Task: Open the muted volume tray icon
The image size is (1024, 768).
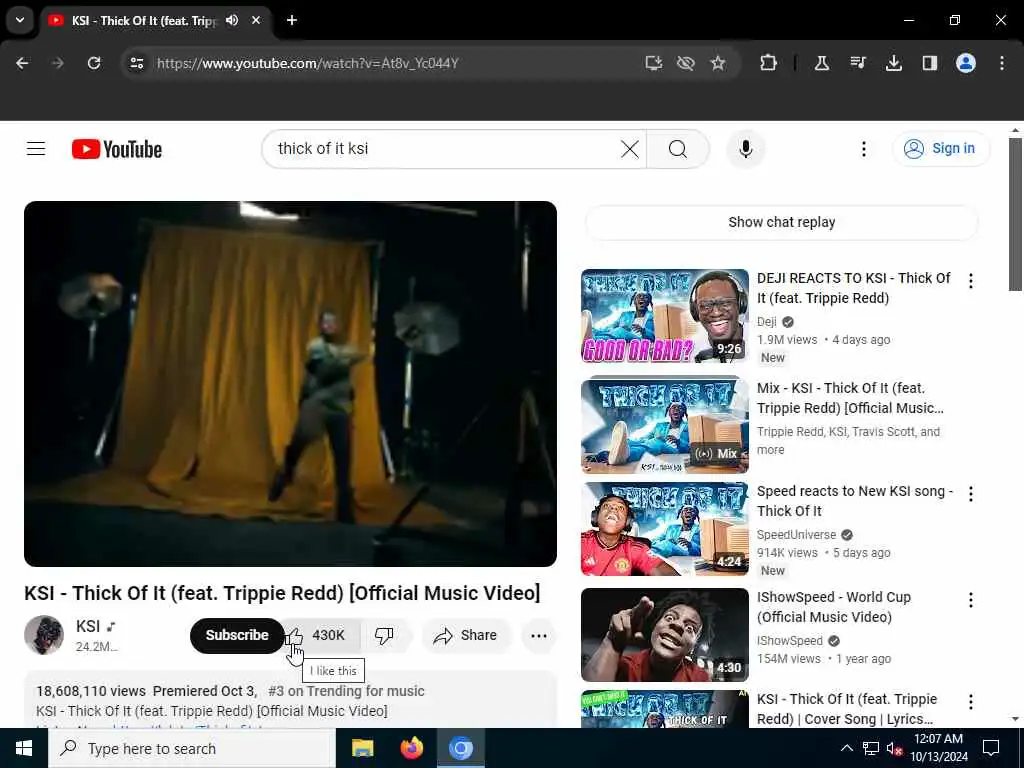Action: coord(895,748)
